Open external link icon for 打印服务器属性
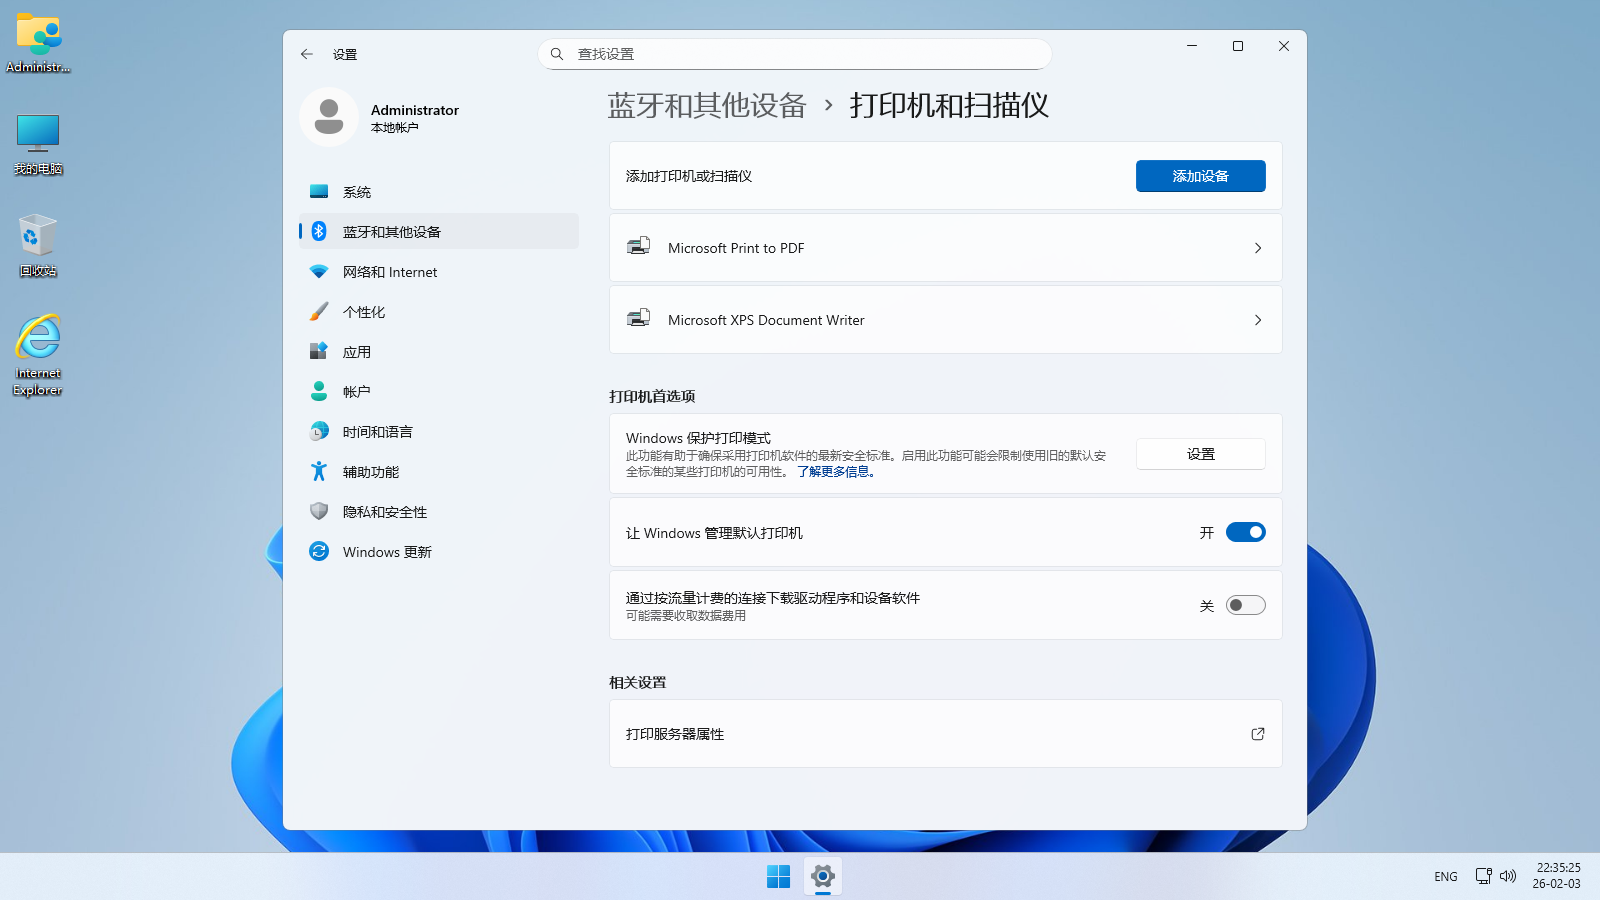Screen dimensions: 1600x900 [x=1258, y=734]
